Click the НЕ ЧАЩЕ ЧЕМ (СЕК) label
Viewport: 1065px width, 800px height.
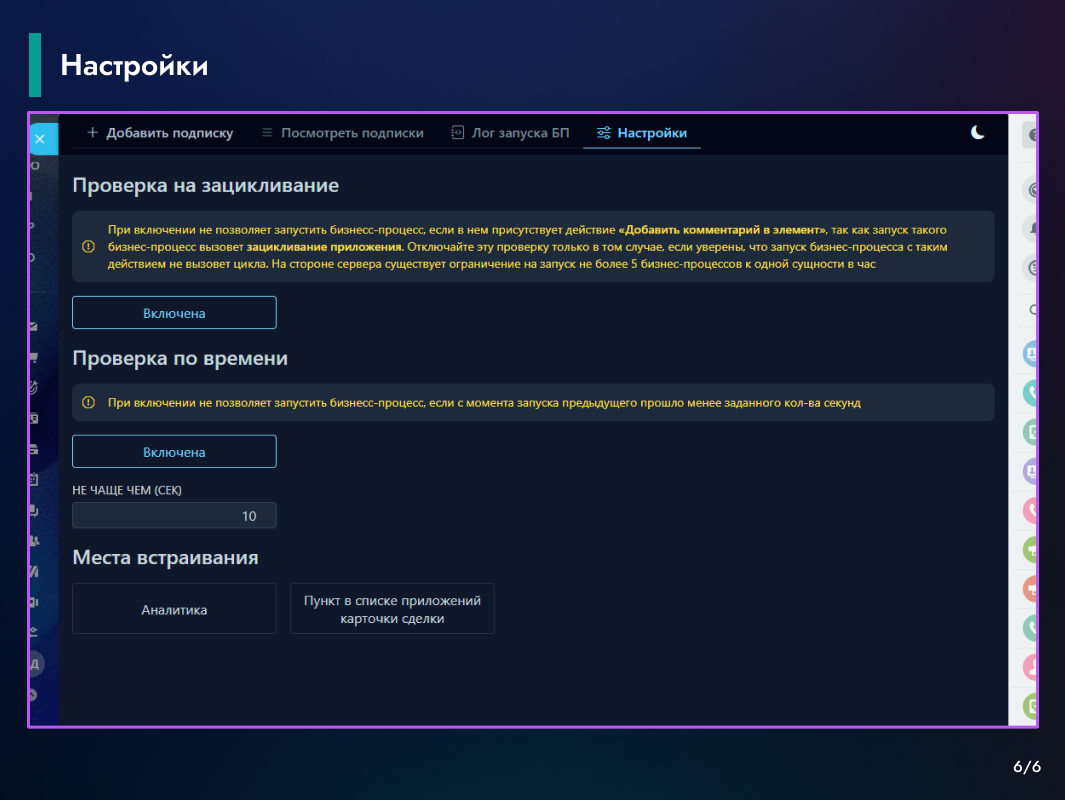127,490
